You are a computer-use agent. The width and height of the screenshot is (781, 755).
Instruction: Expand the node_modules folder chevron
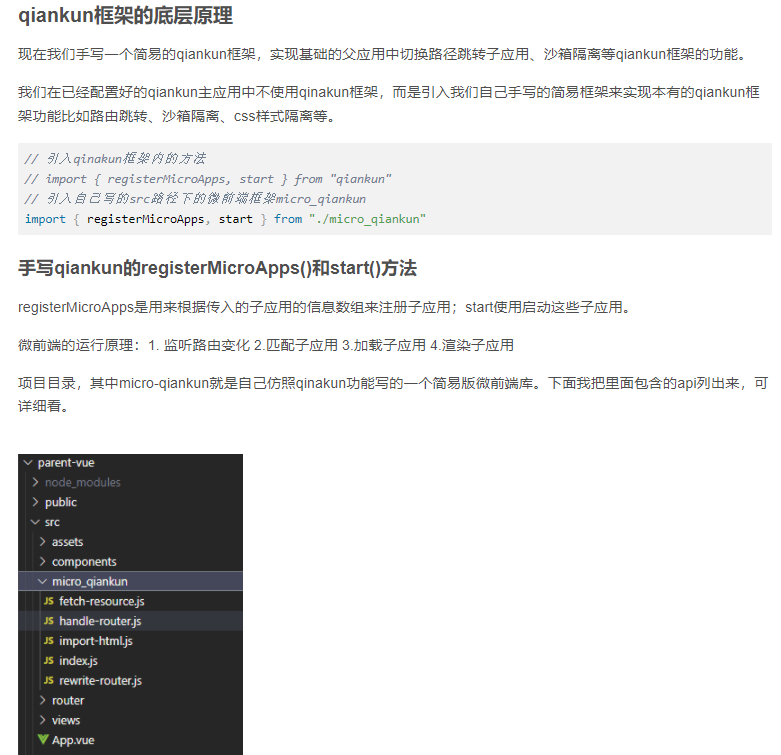(35, 482)
